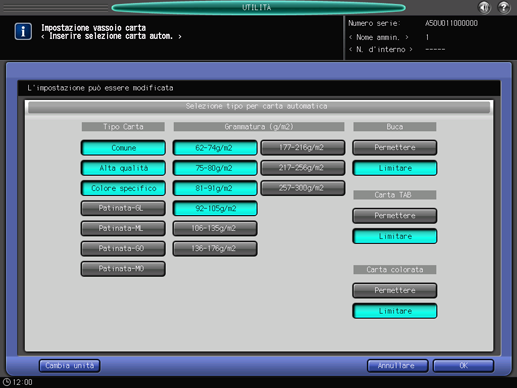This screenshot has height=388, width=517.
Task: Toggle the Comune paper type
Action: coord(123,148)
